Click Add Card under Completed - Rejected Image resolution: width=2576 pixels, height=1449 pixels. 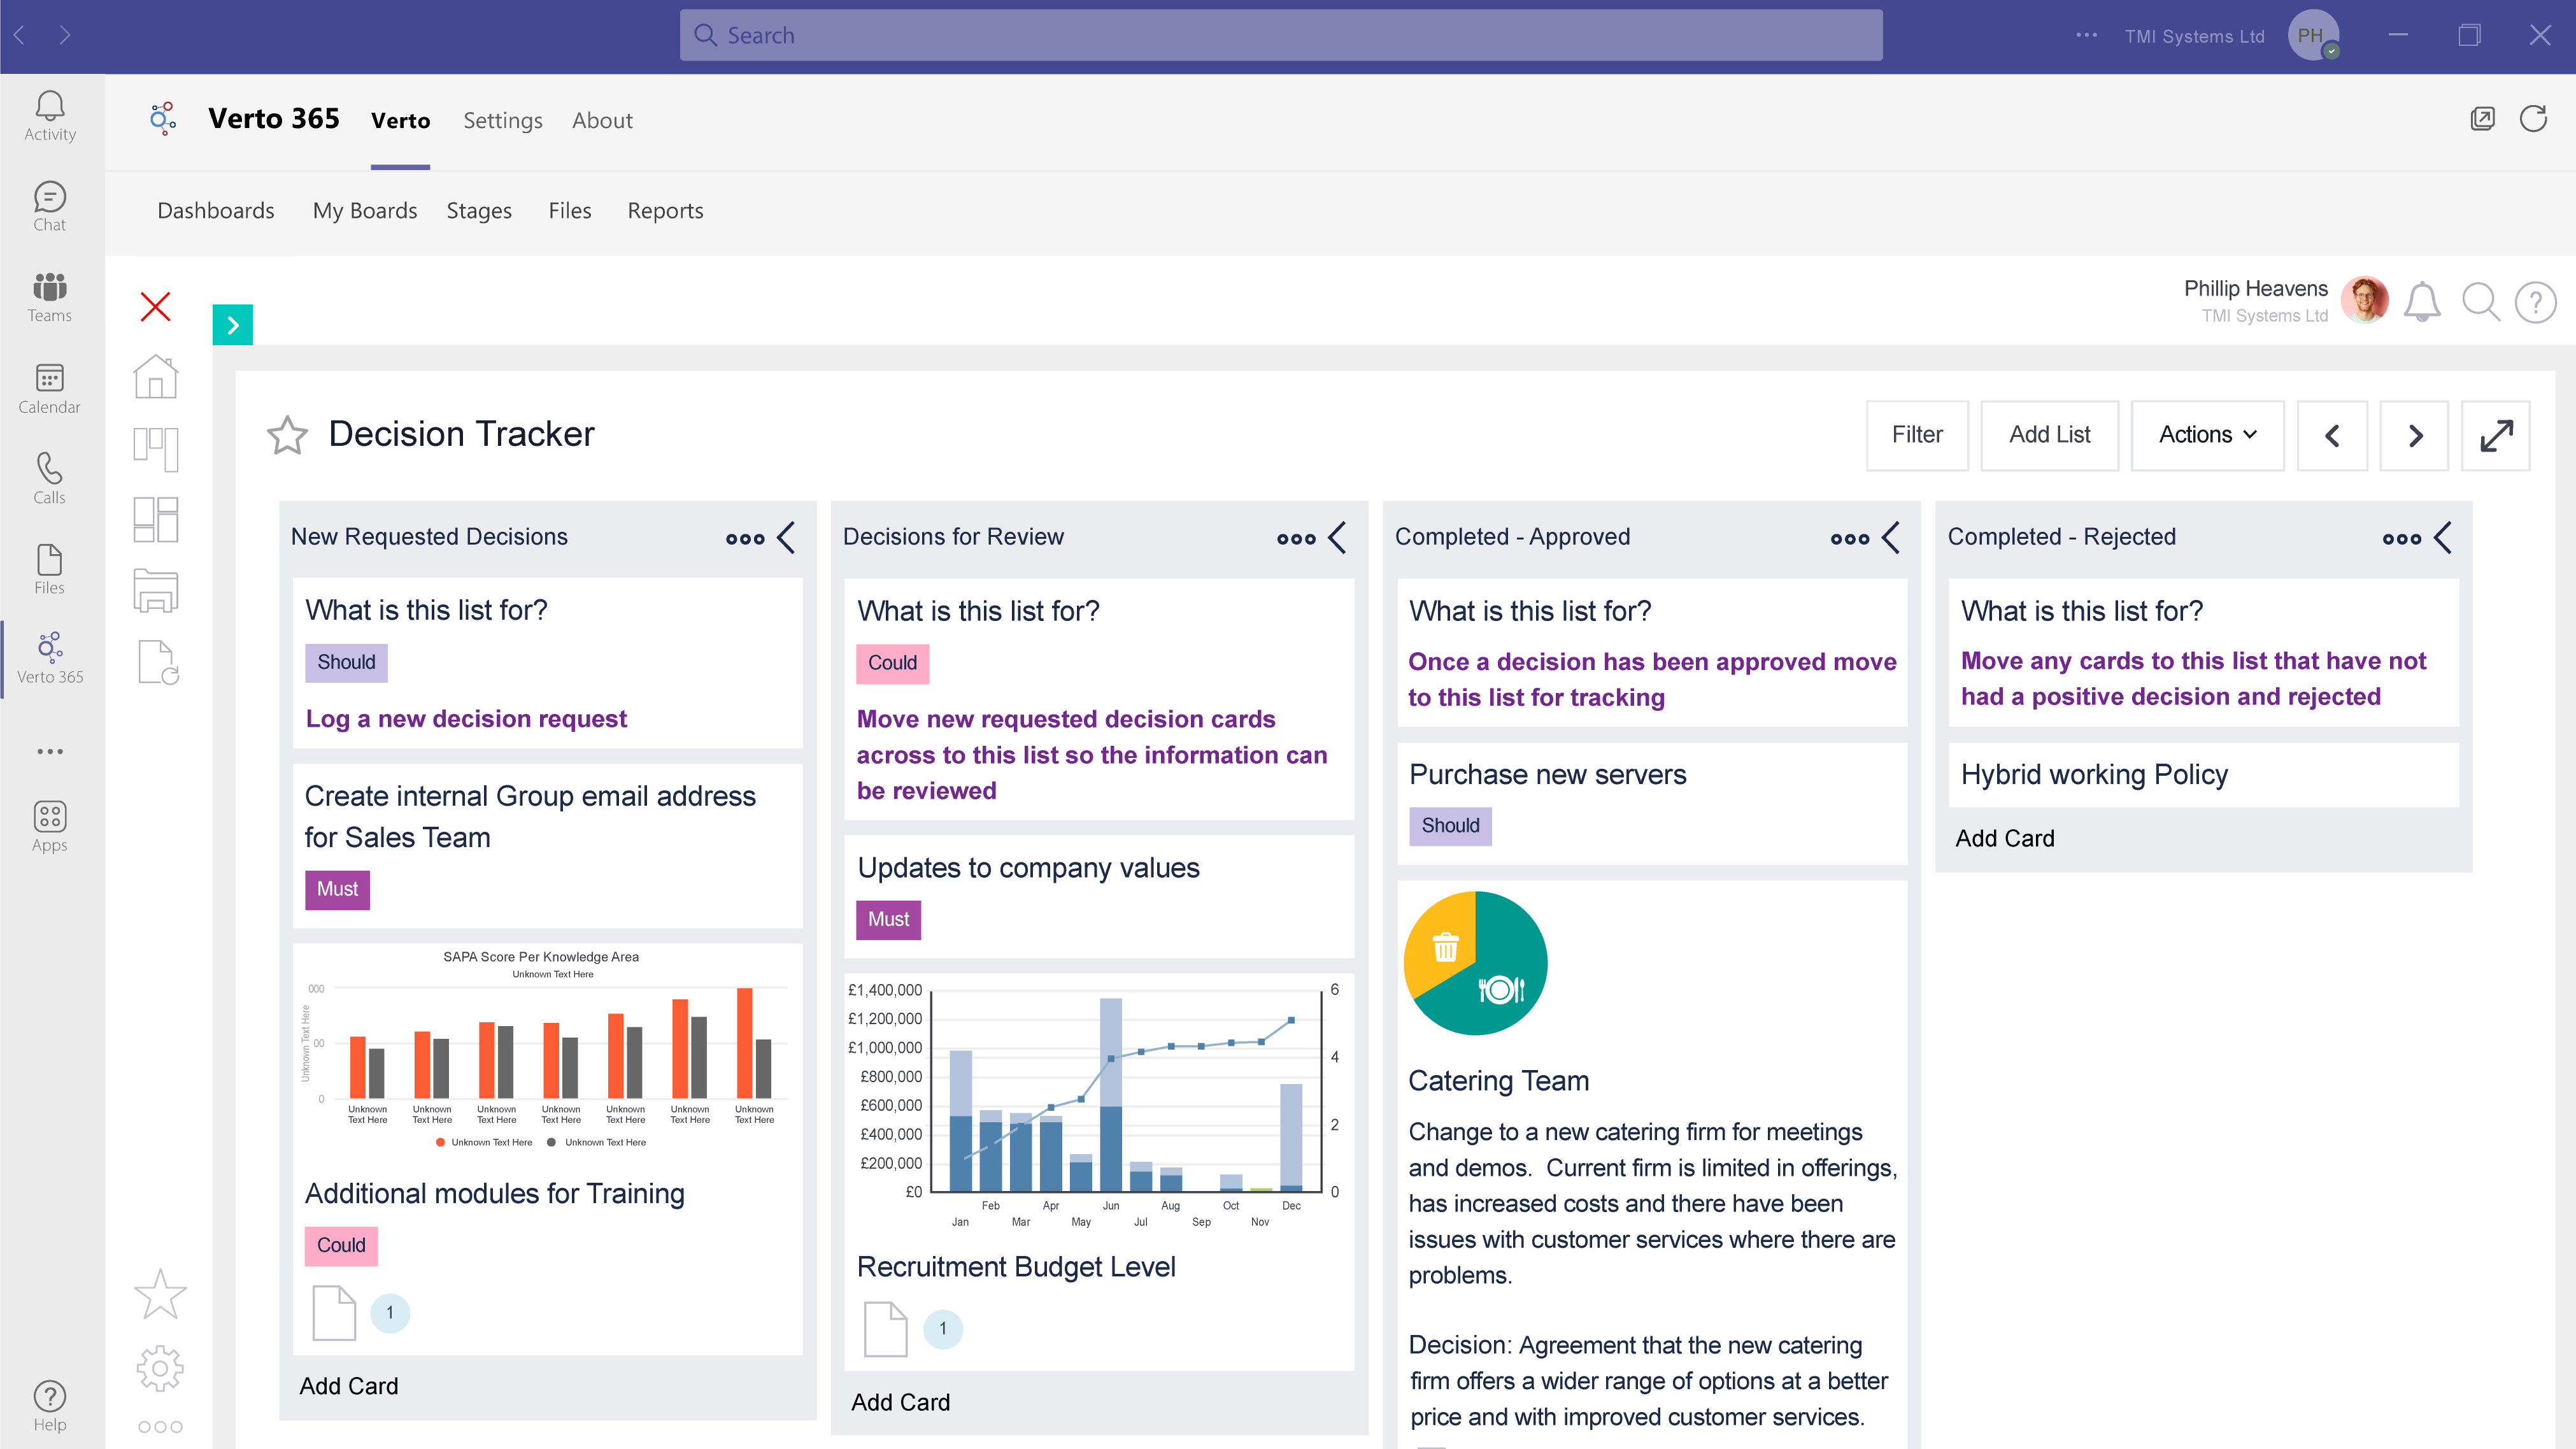(2004, 838)
